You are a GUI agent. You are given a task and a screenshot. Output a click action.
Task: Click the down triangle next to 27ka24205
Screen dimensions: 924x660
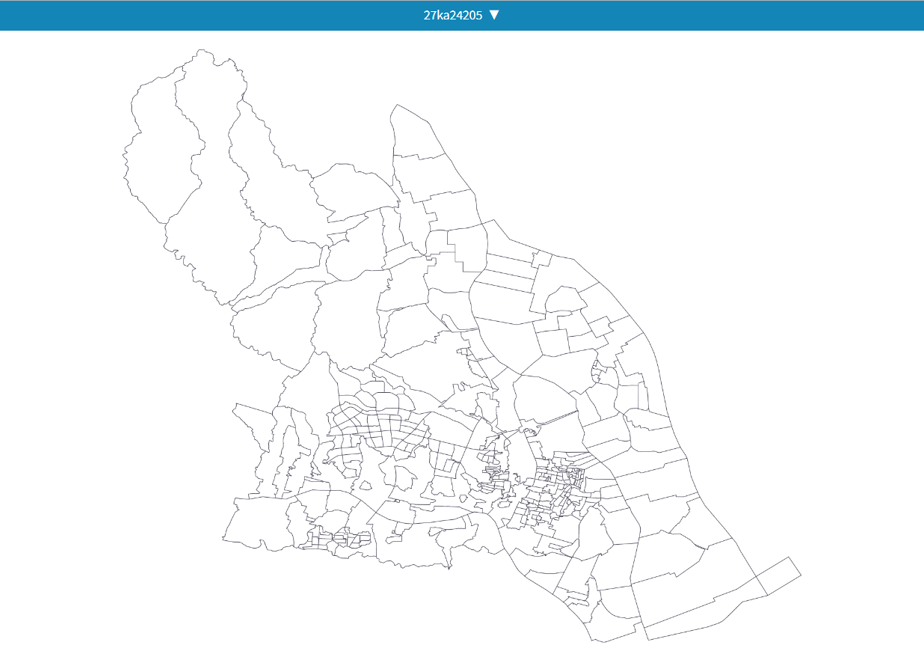(494, 15)
